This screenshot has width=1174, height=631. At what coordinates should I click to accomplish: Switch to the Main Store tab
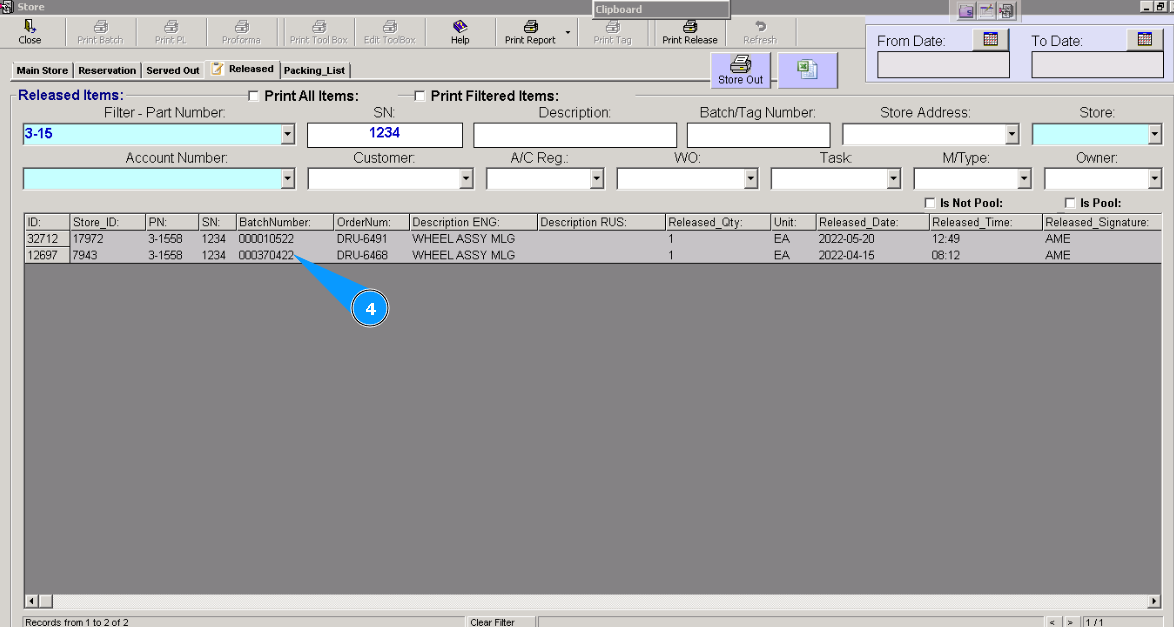coord(40,70)
